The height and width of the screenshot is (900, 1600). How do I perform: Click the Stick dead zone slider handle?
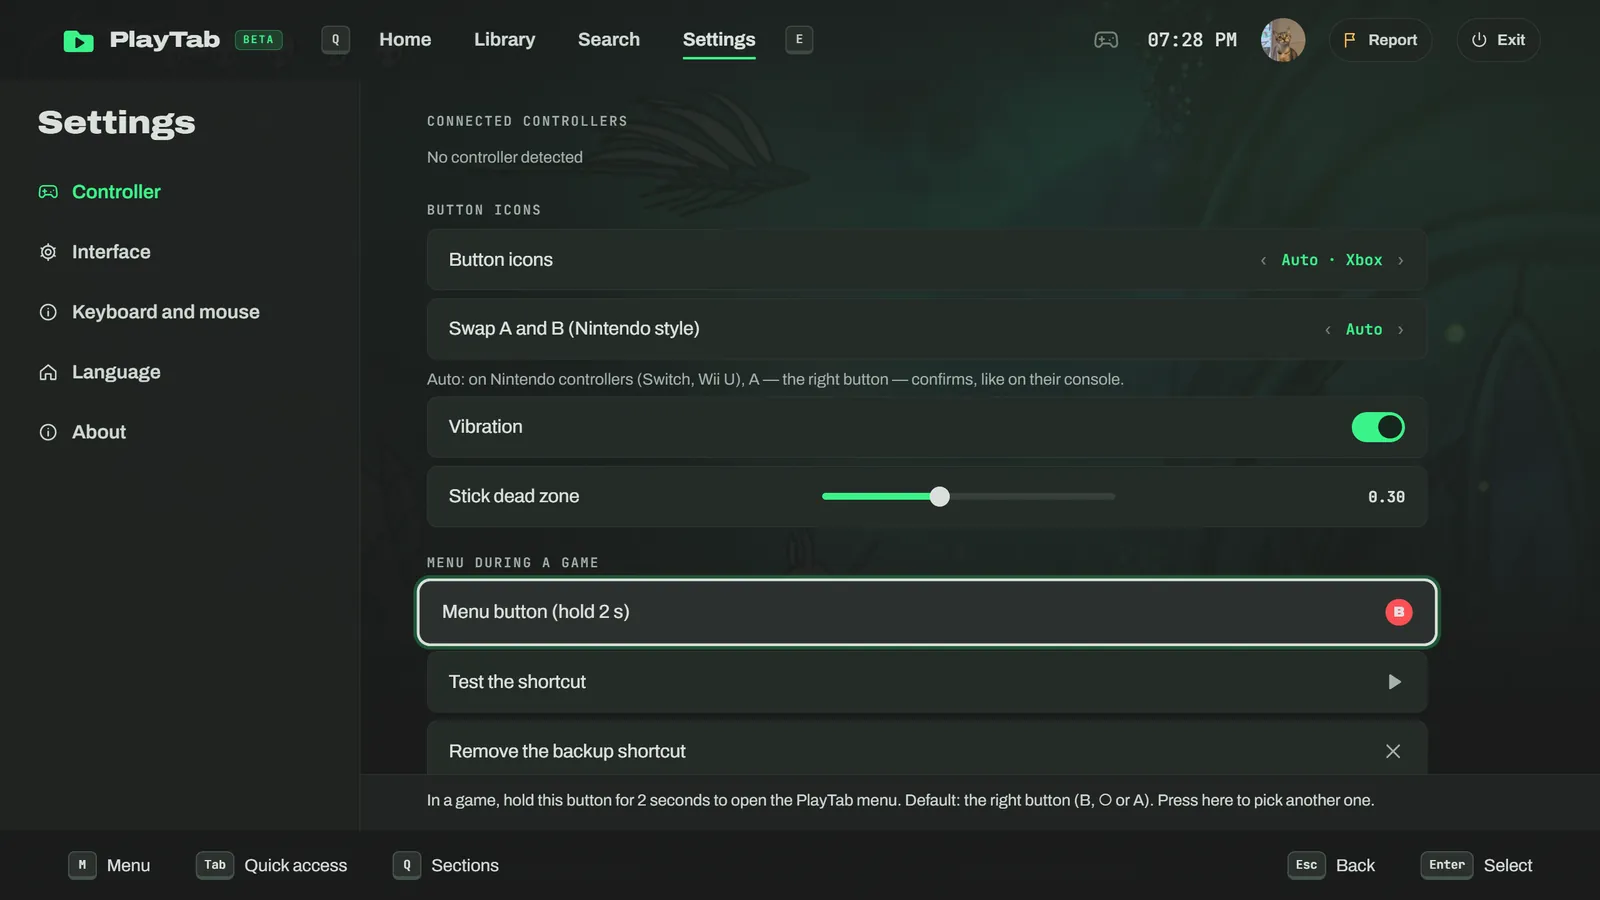coord(939,497)
